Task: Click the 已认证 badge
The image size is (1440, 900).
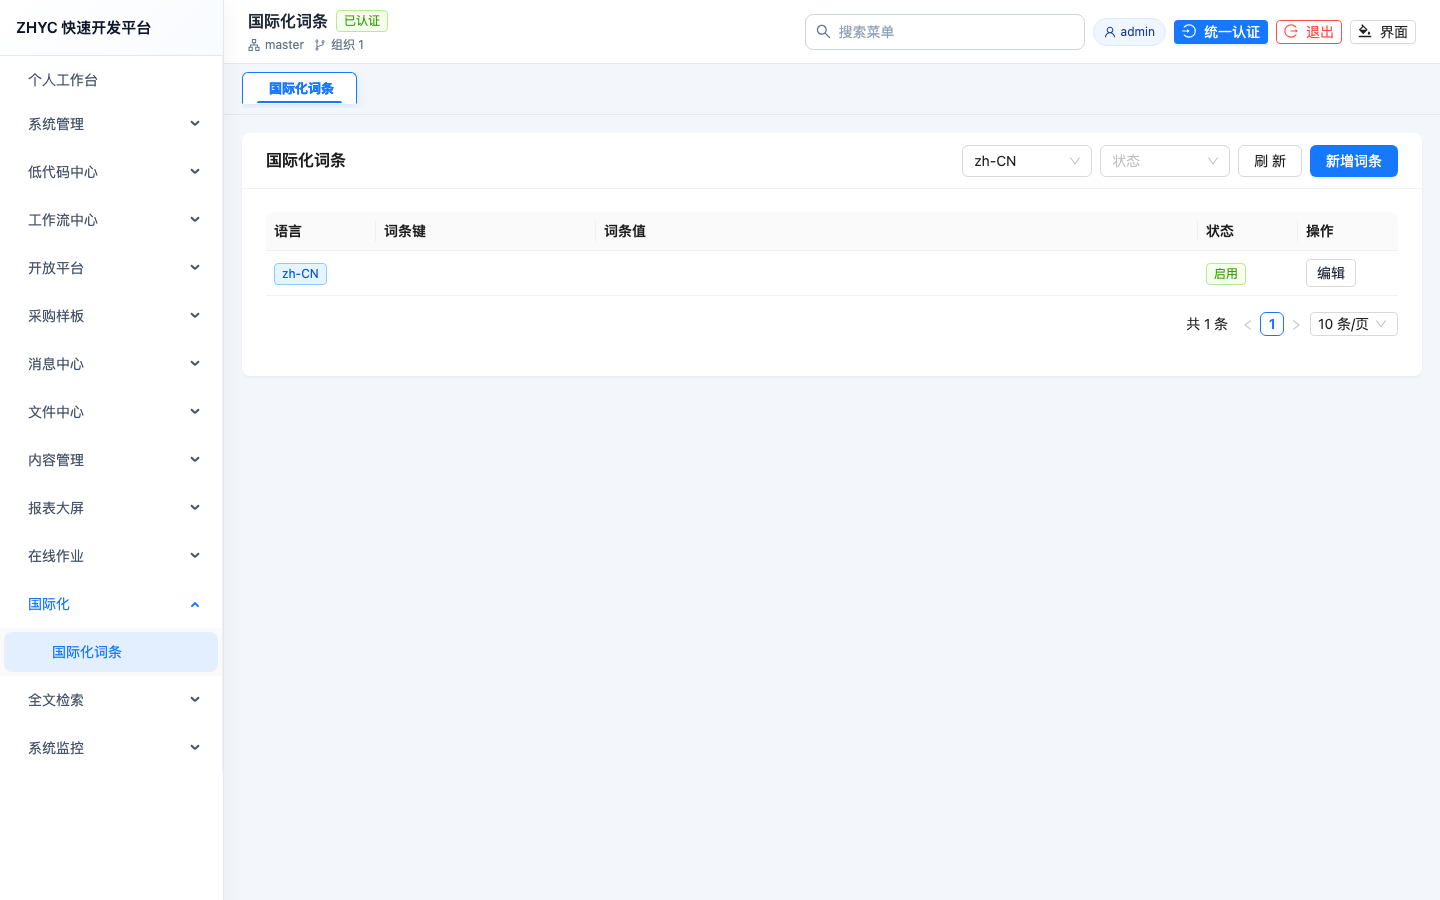Action: click(x=362, y=21)
